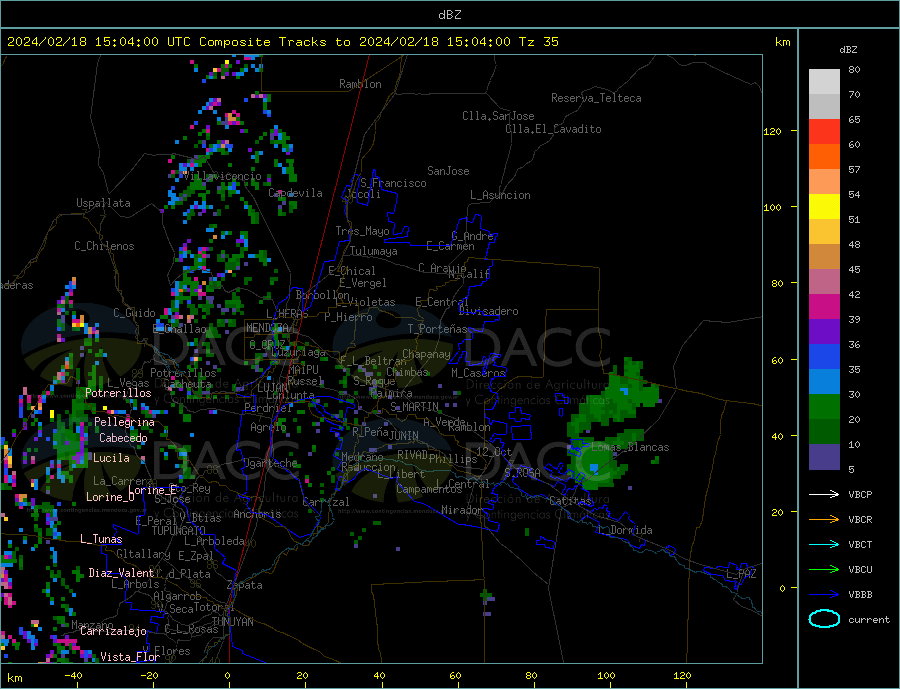Screen dimensions: 900x689
Task: Select the 80 dBZ light gray swatch
Action: pos(824,82)
